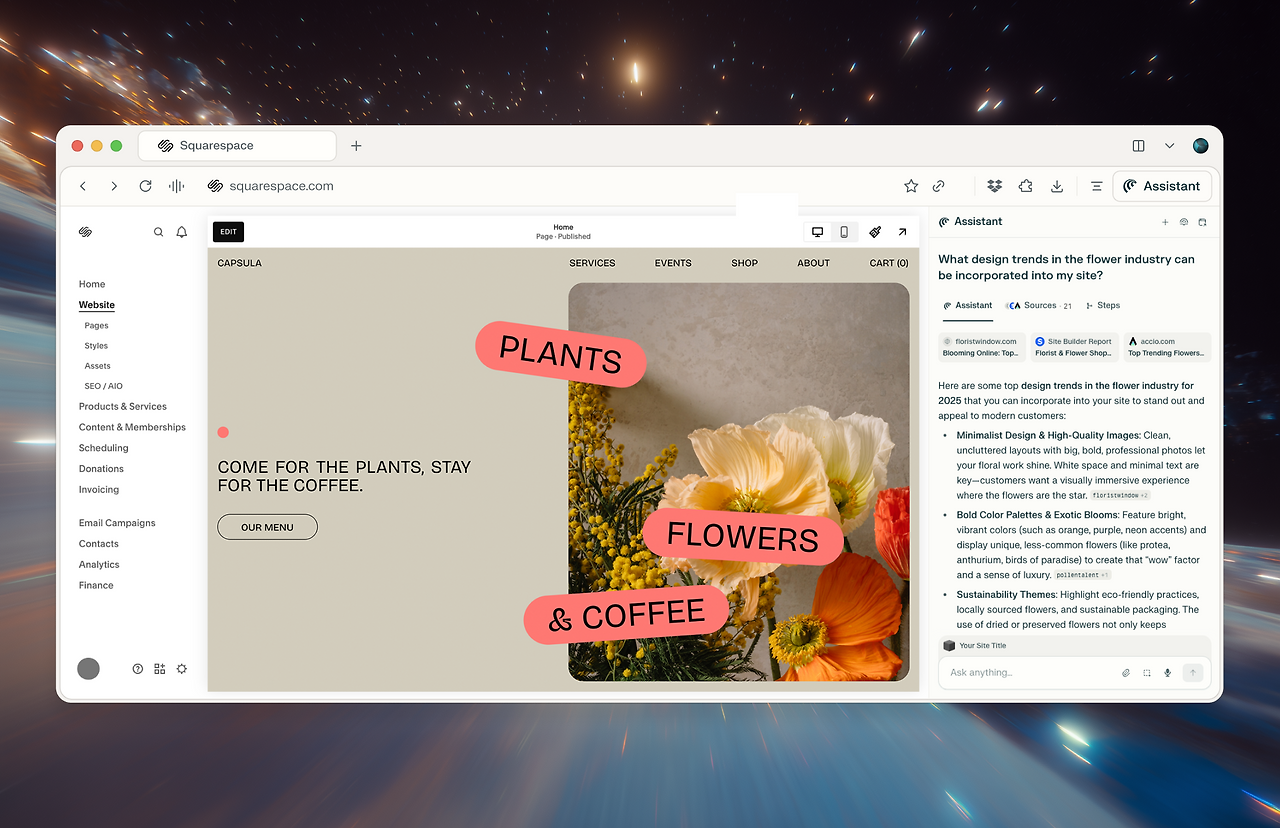Open notifications with the bell icon

click(x=181, y=231)
